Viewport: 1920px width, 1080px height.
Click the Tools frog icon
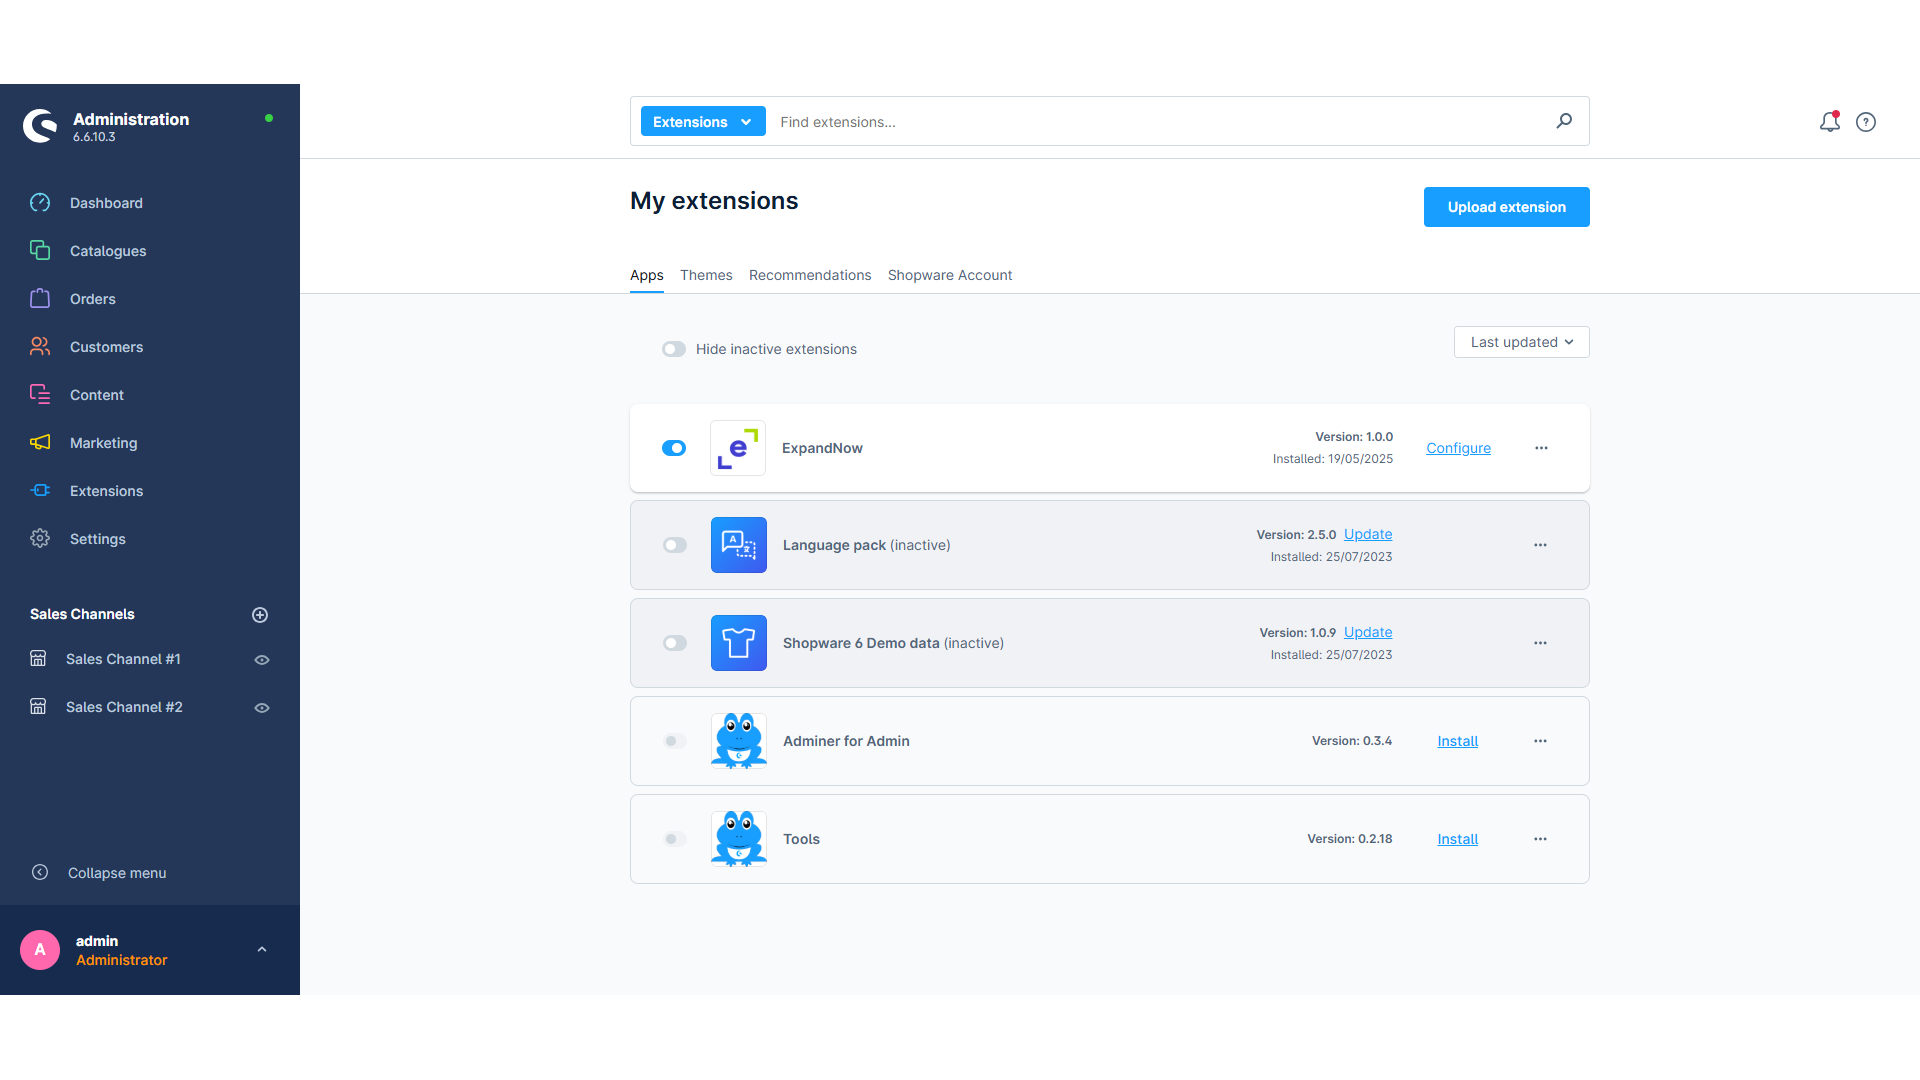[x=739, y=839]
